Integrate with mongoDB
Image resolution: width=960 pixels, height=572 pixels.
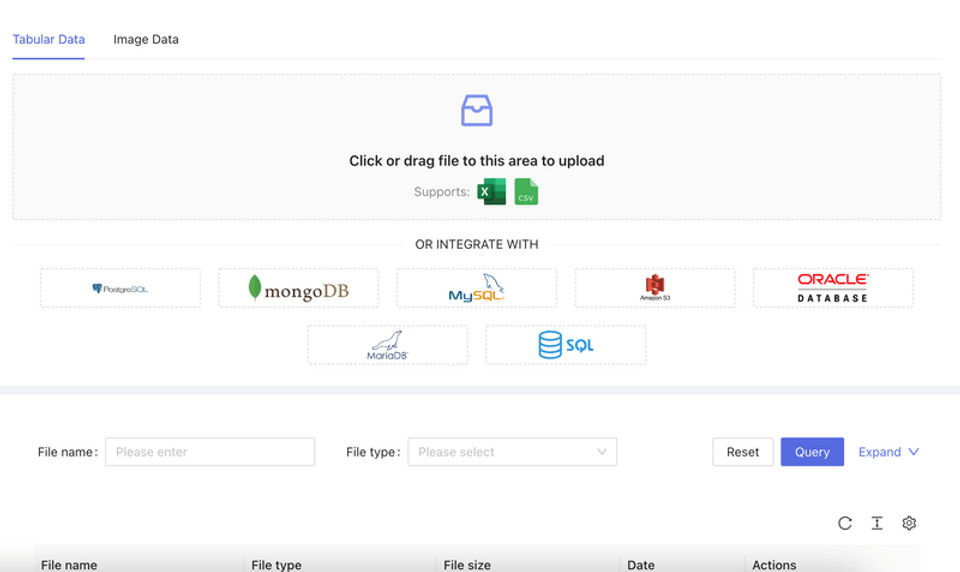pyautogui.click(x=299, y=288)
